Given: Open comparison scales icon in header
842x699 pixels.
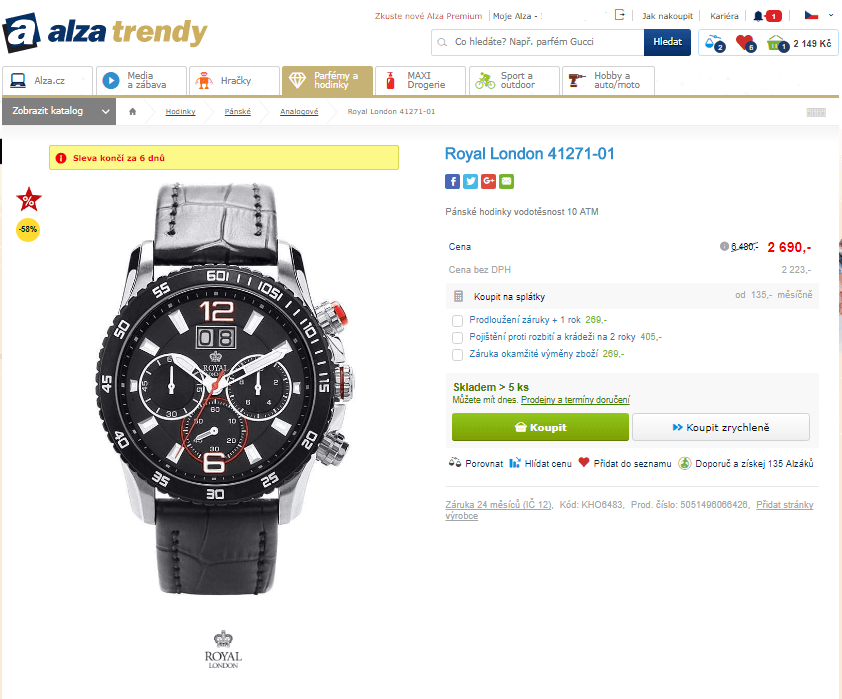Looking at the screenshot, I should (x=714, y=42).
